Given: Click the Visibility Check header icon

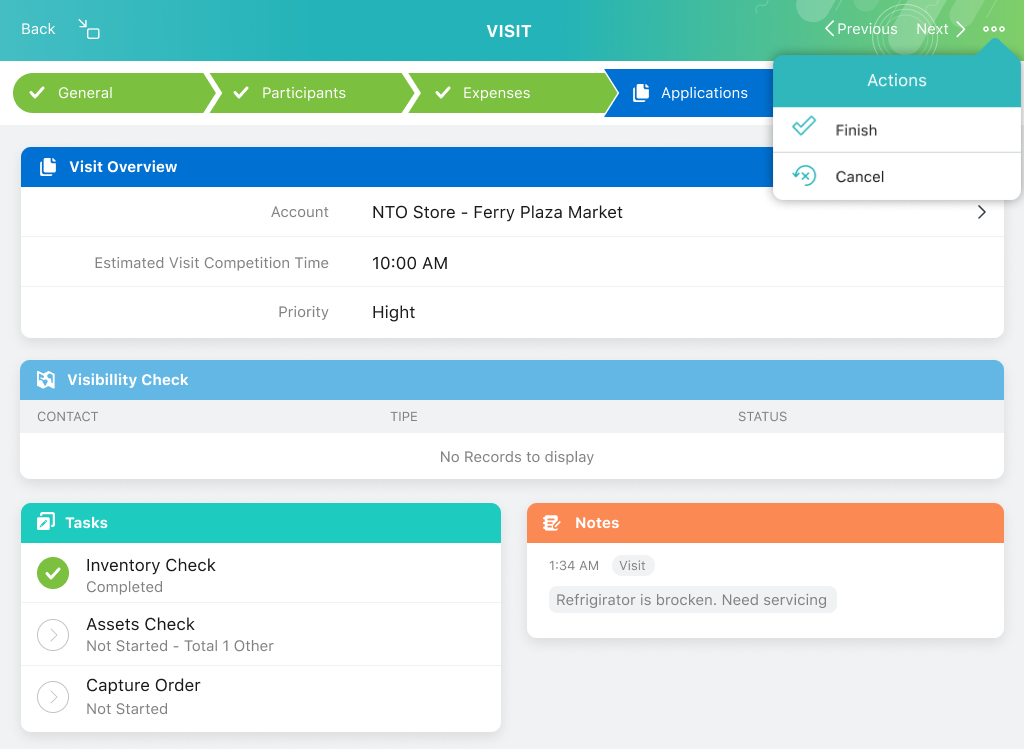Looking at the screenshot, I should coord(46,380).
